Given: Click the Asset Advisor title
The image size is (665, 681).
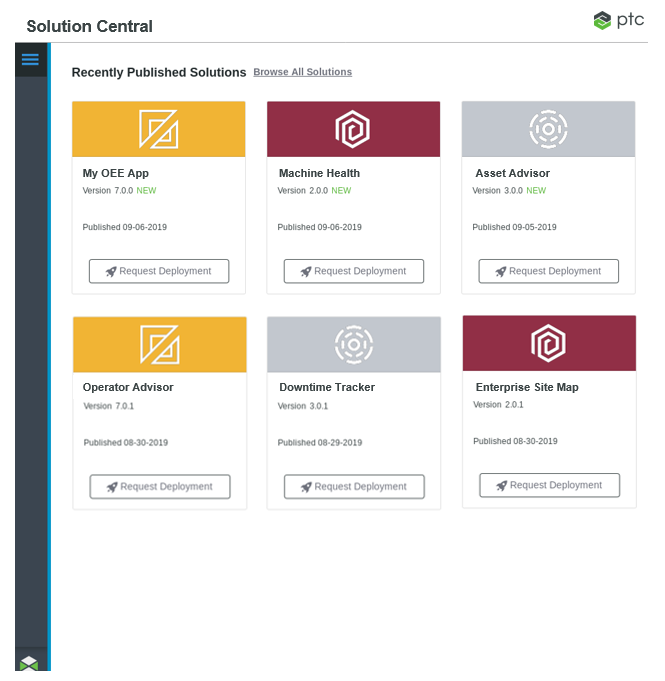Looking at the screenshot, I should click(x=513, y=173).
